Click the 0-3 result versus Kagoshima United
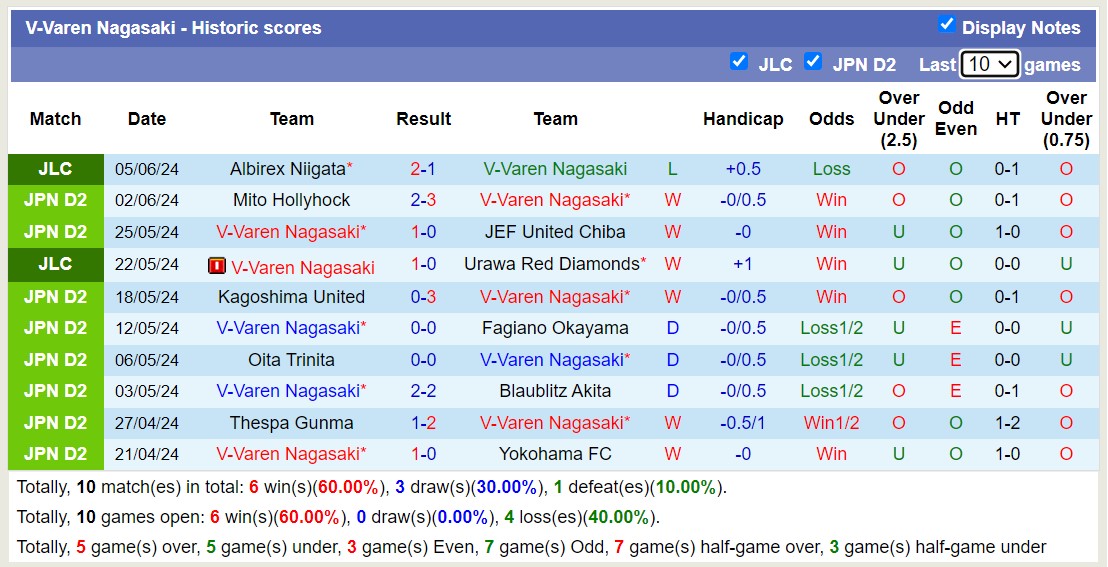Viewport: 1108px width, 567px height. pos(423,297)
